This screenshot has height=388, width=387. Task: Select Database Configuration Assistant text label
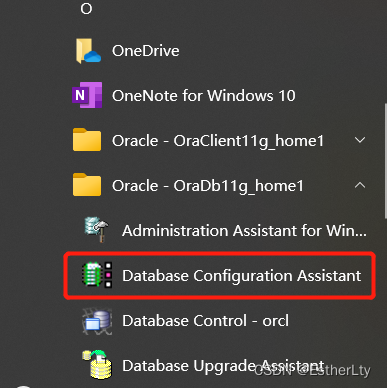241,276
